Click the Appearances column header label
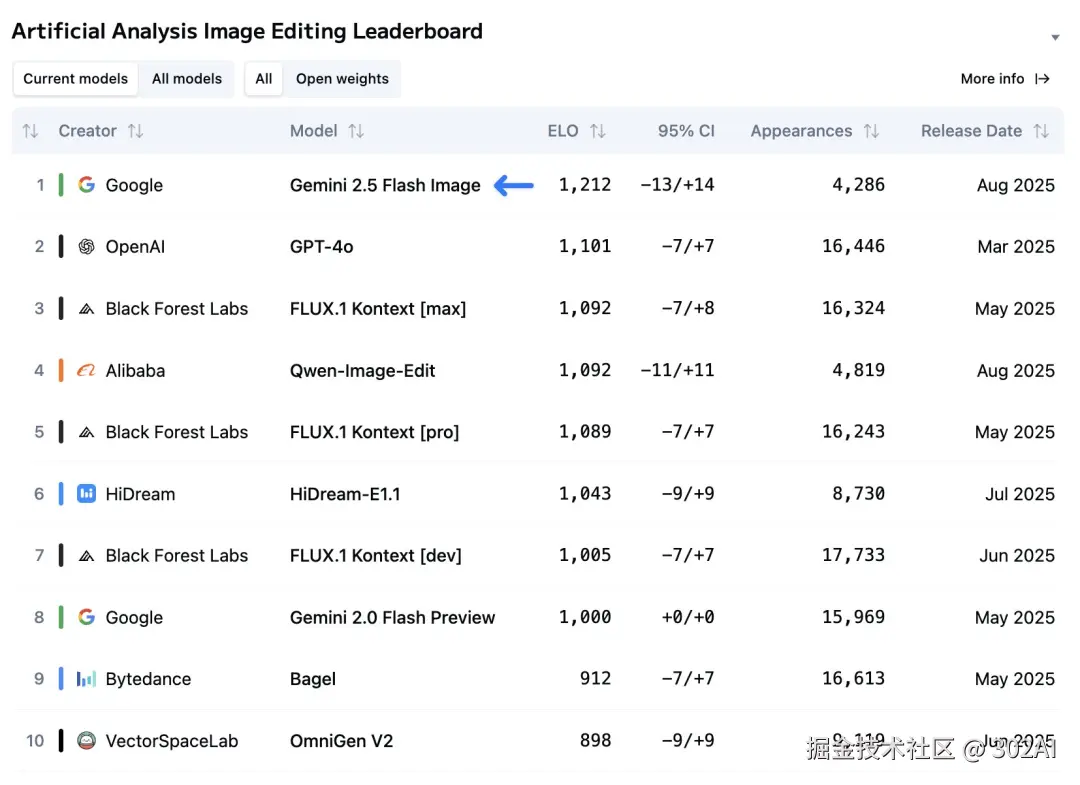 (x=801, y=131)
